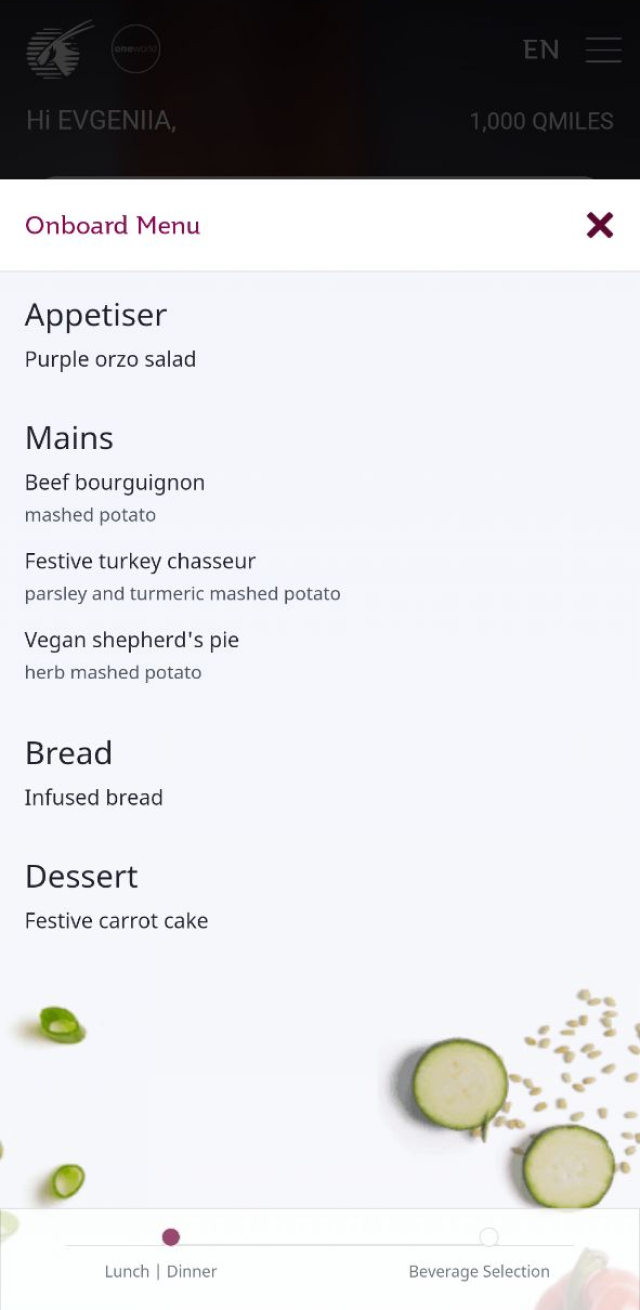Image resolution: width=640 pixels, height=1310 pixels.
Task: Switch to the Lunch | Dinner tab
Action: [x=161, y=1271]
